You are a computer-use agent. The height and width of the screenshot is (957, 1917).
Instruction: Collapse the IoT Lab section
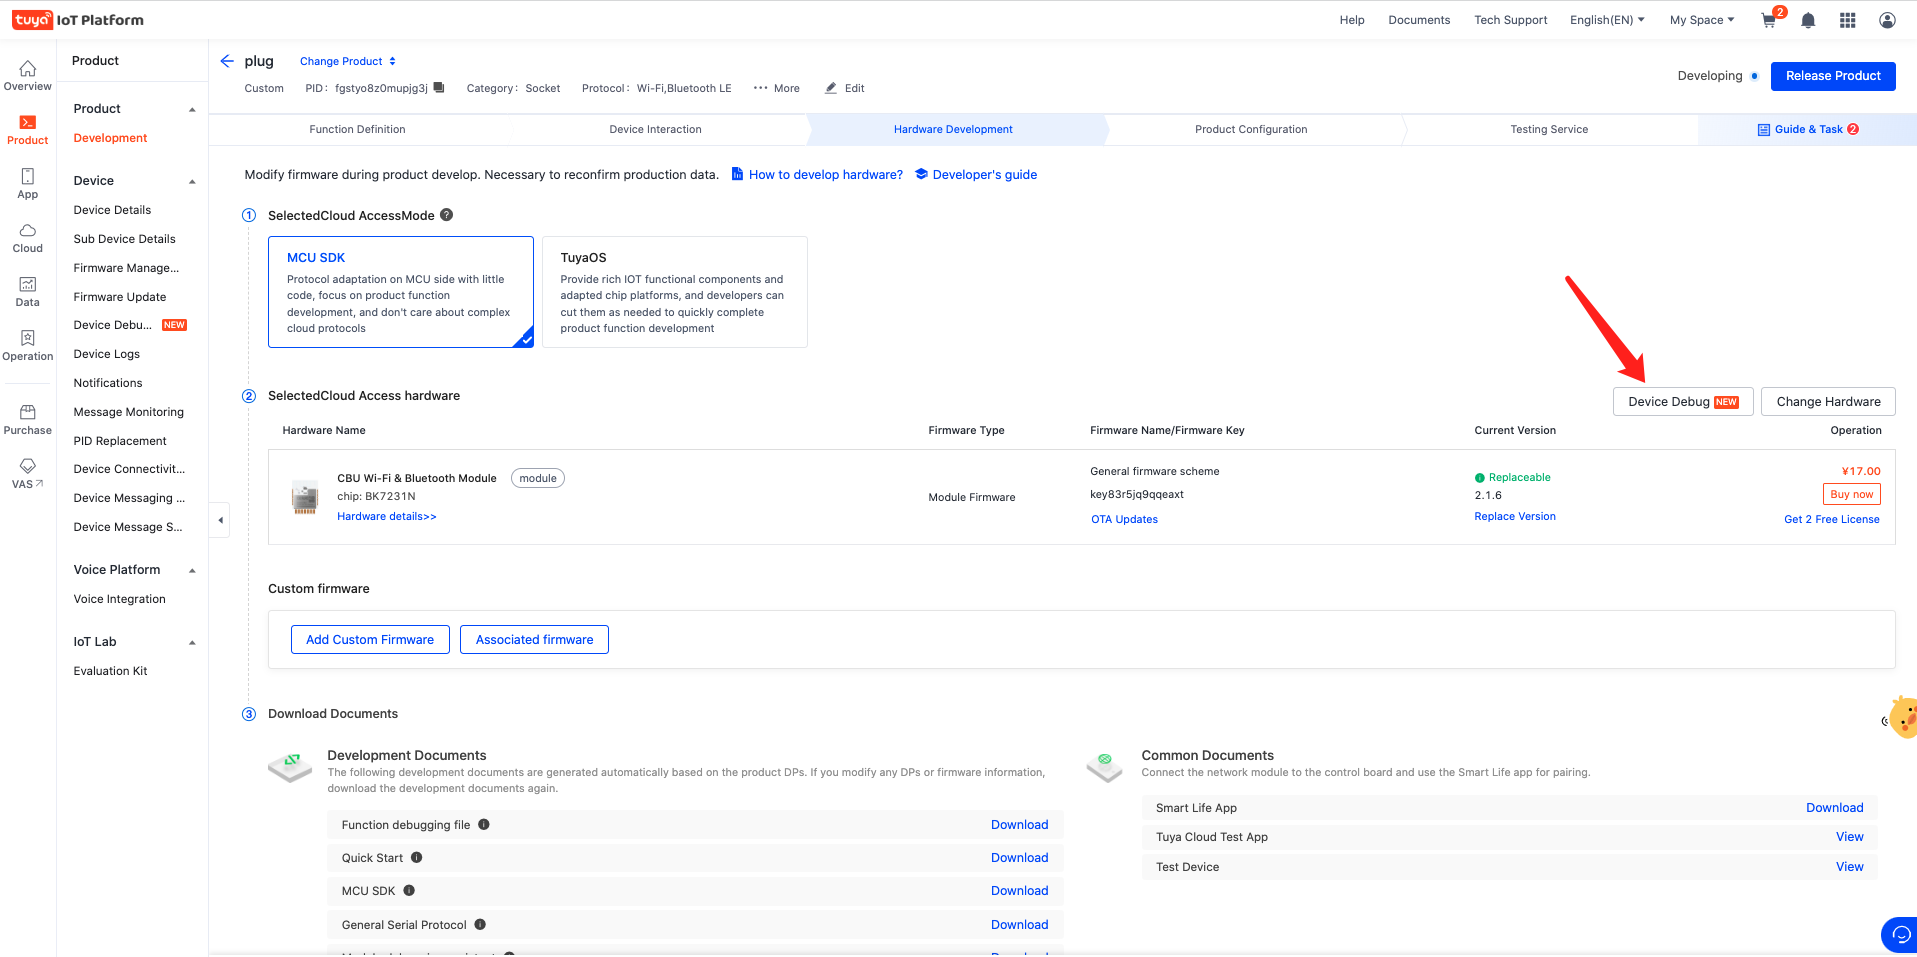click(192, 642)
